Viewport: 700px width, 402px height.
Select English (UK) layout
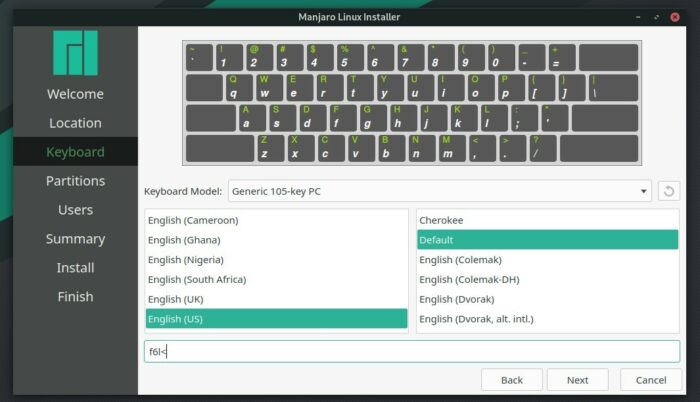coord(276,299)
